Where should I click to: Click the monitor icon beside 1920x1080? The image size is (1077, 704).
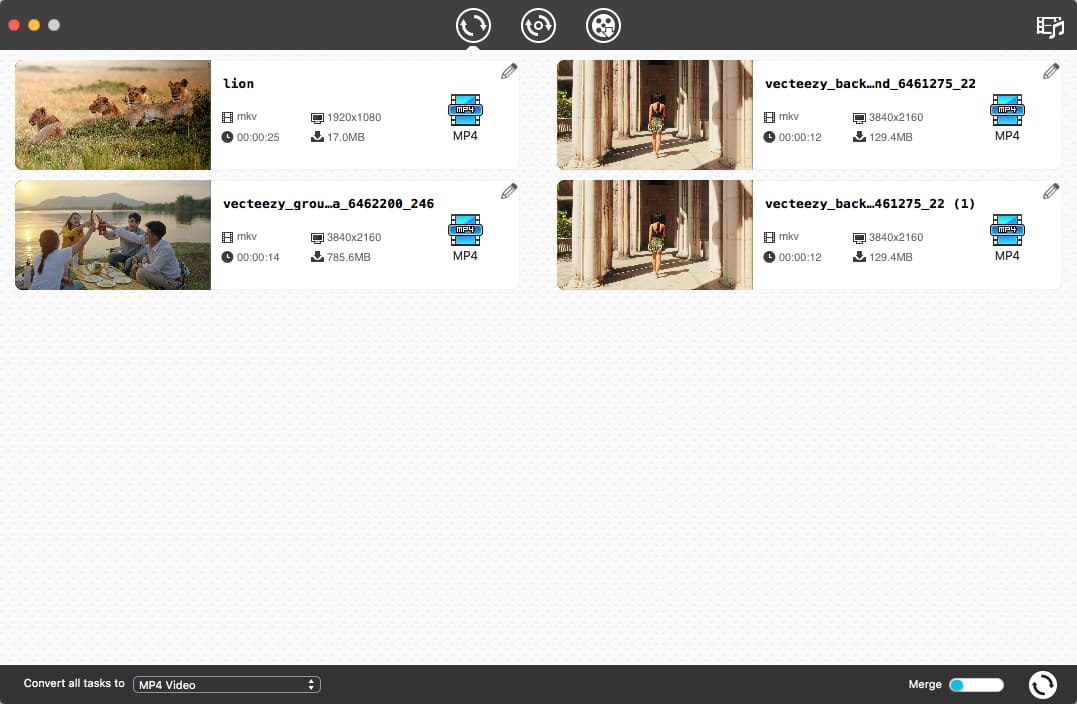[x=317, y=118]
